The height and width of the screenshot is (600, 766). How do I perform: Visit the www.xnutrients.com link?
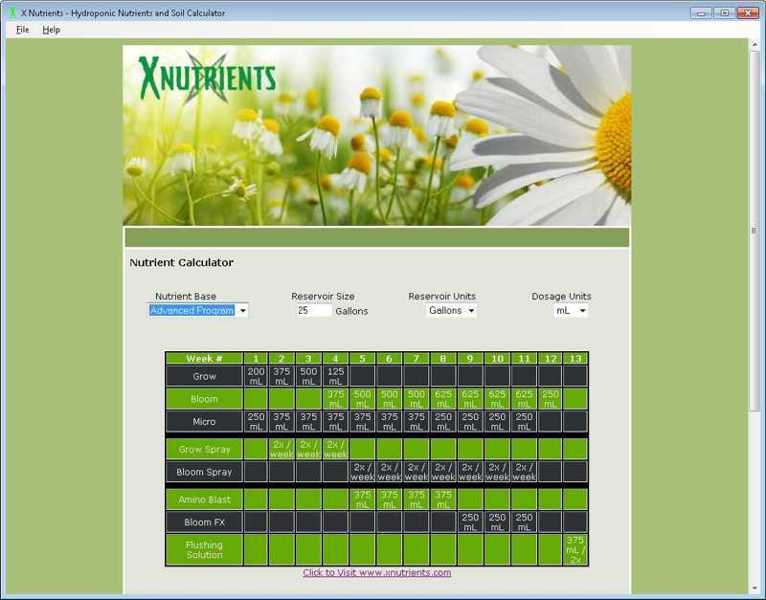click(377, 572)
